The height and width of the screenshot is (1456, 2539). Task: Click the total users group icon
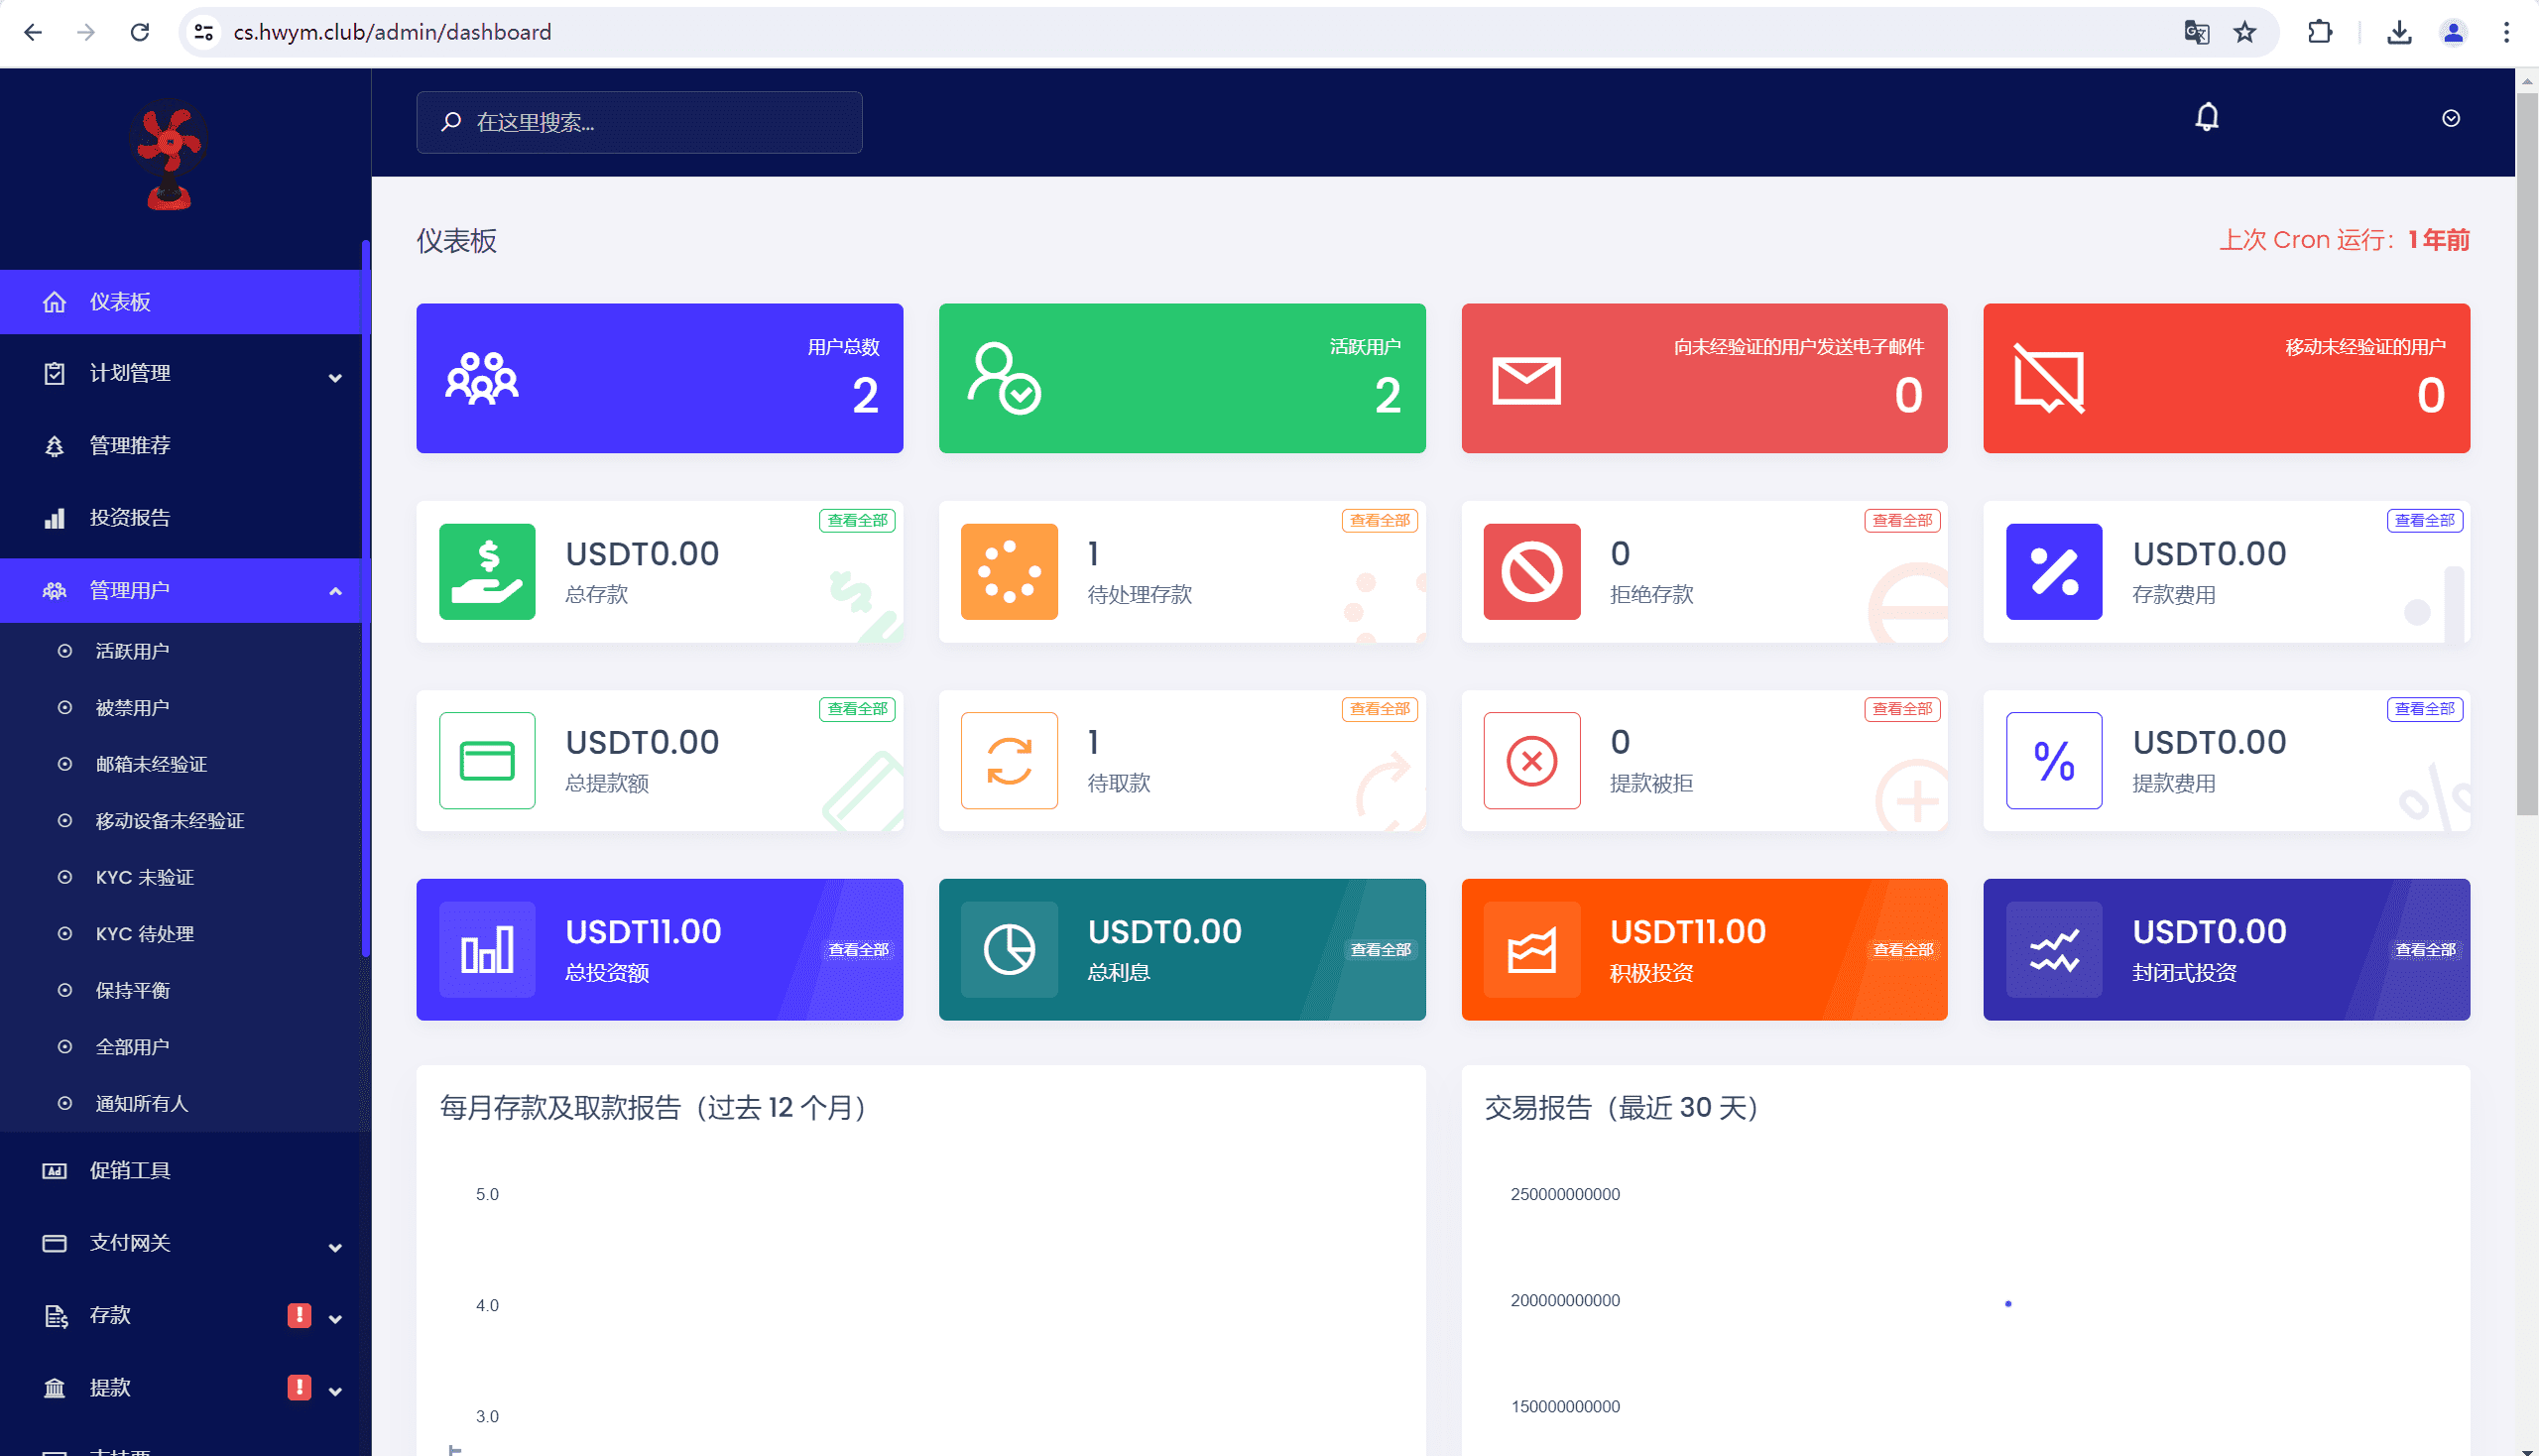coord(481,378)
